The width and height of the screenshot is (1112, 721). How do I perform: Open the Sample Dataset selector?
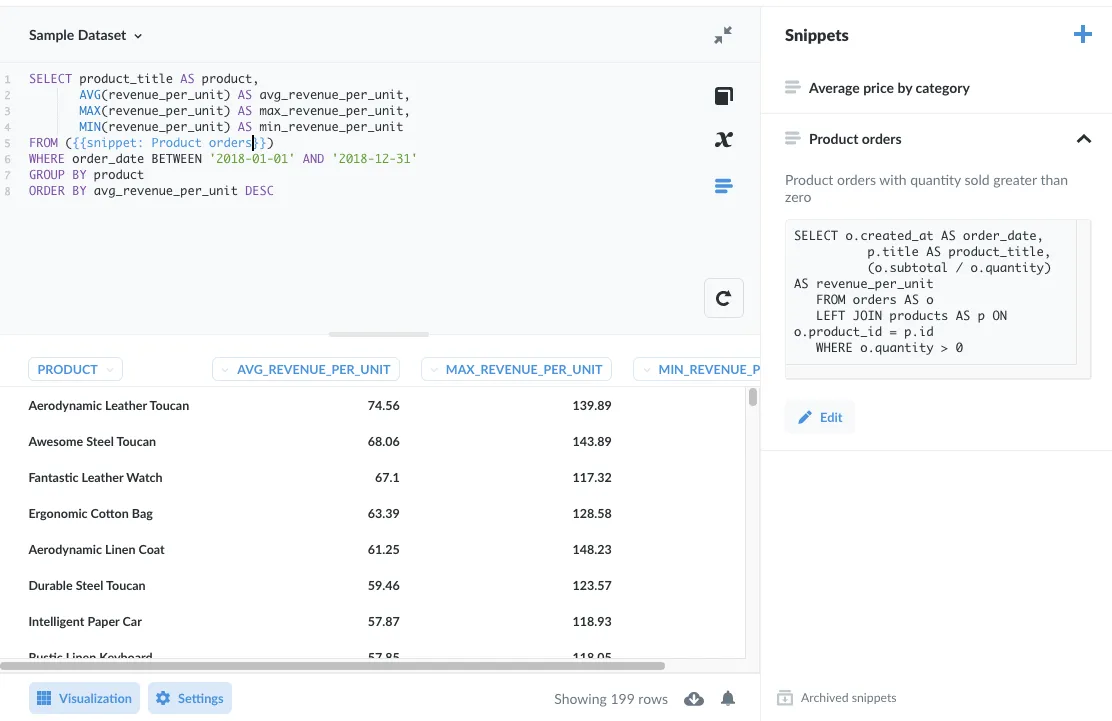point(85,34)
